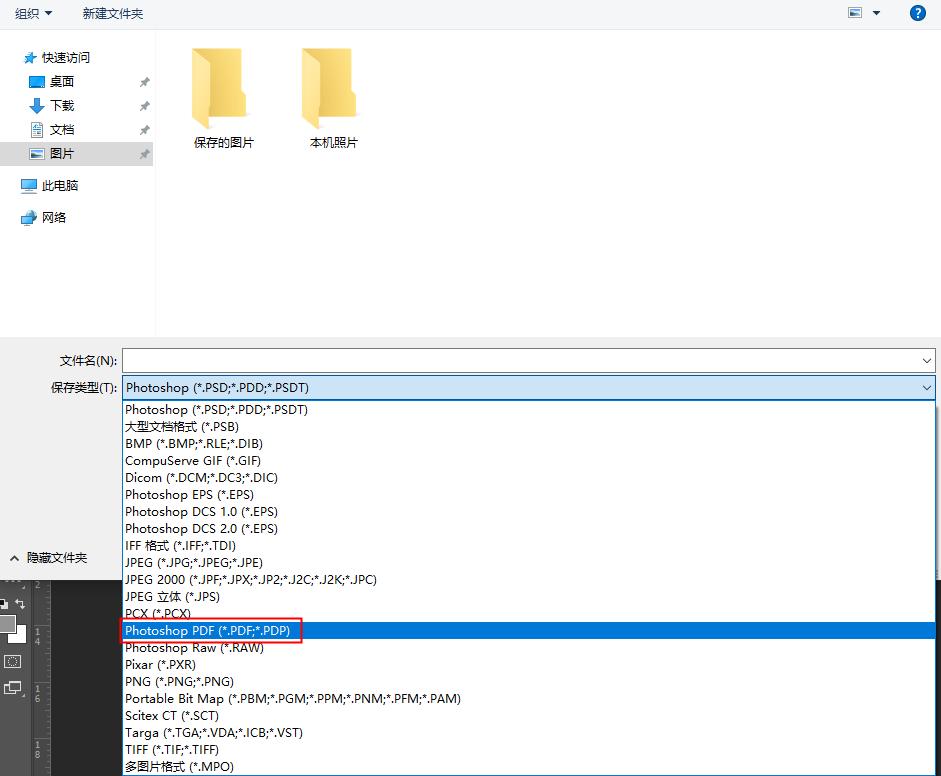Viewport: 941px width, 776px height.
Task: Click the 新建文件夹 button
Action: coord(112,13)
